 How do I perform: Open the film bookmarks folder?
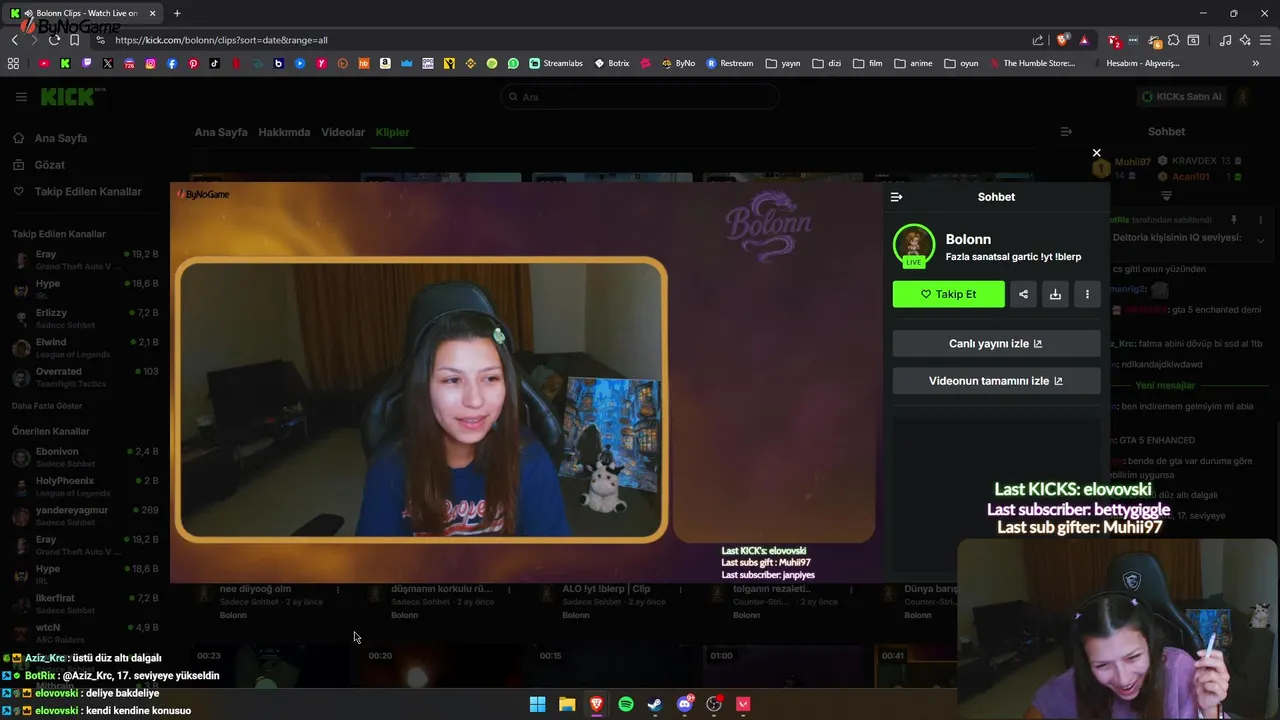tap(868, 63)
